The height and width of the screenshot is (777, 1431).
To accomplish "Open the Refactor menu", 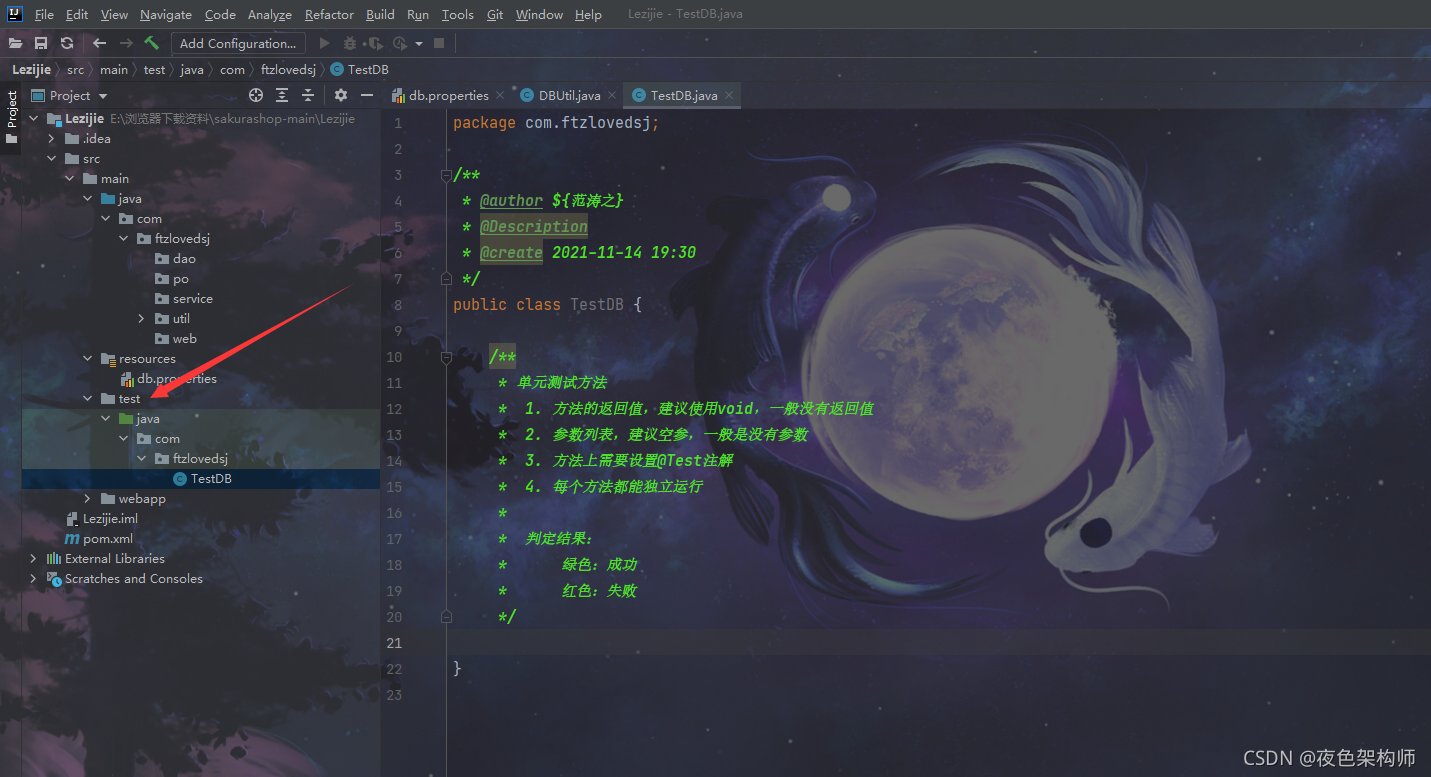I will pos(329,14).
